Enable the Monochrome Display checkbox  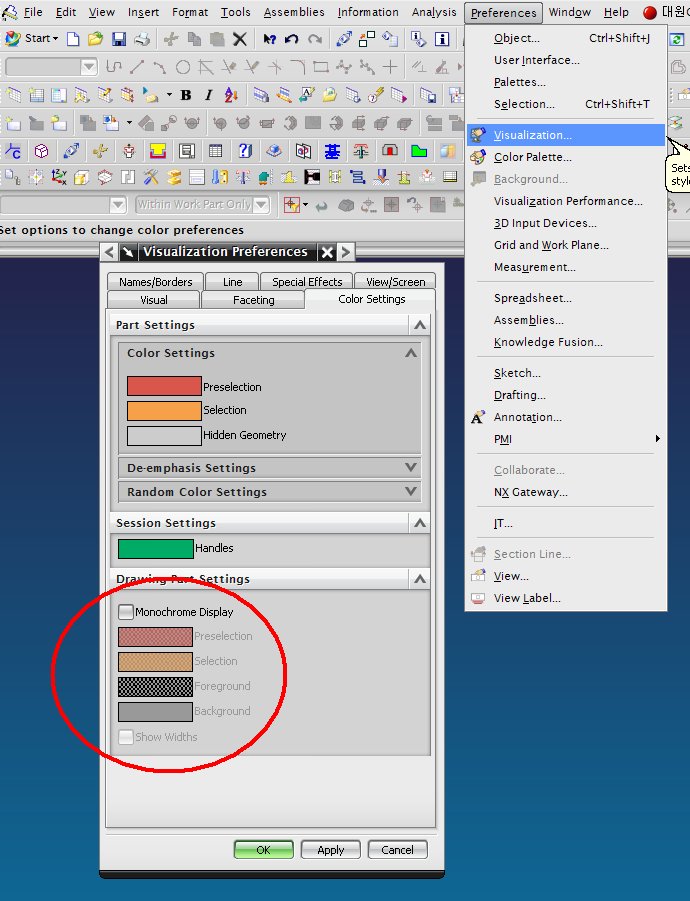click(126, 612)
